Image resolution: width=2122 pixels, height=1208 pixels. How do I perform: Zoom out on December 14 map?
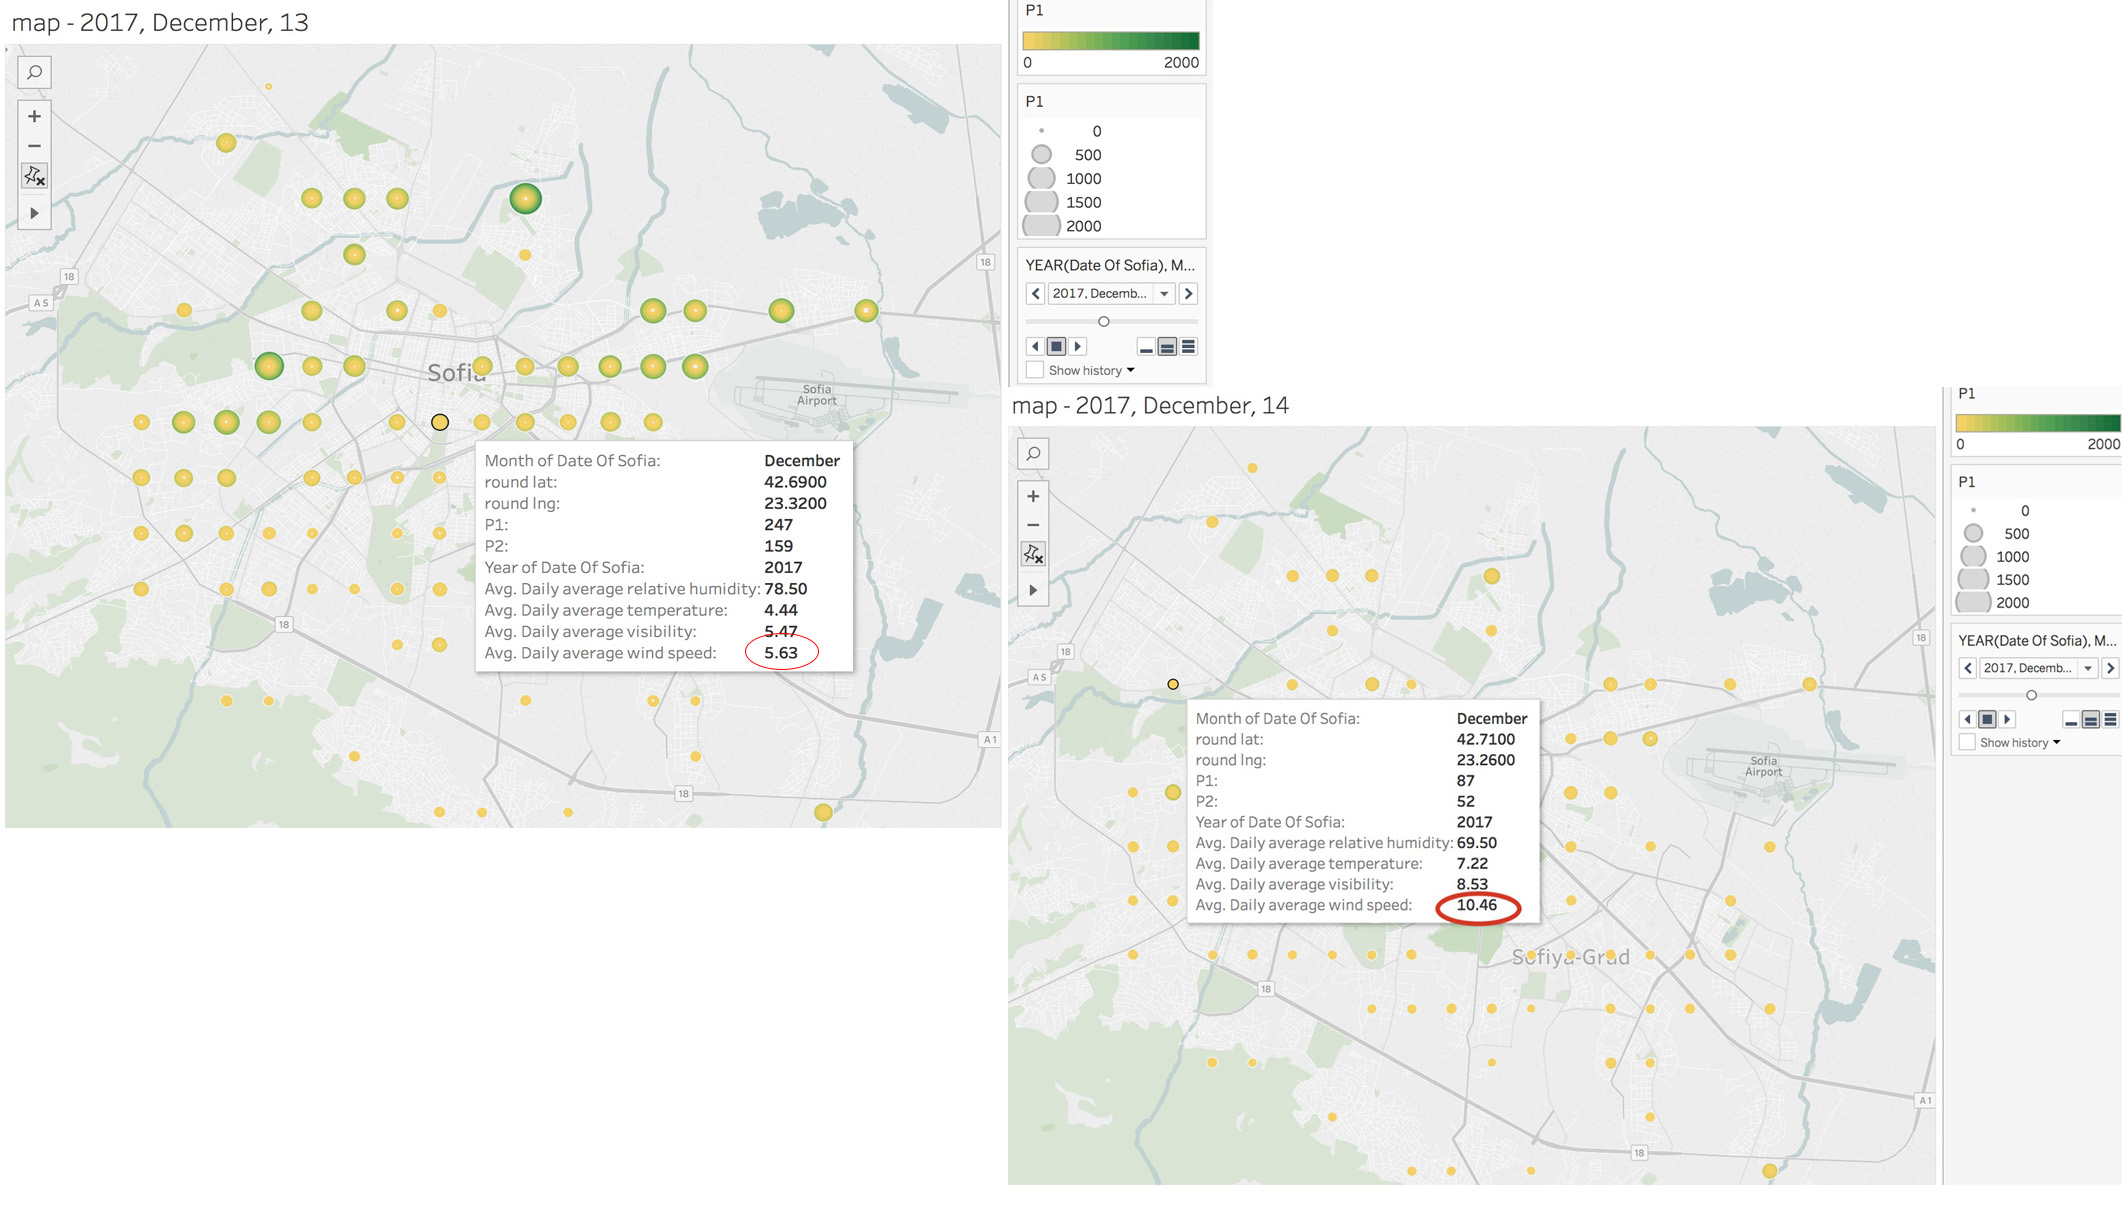point(1033,525)
